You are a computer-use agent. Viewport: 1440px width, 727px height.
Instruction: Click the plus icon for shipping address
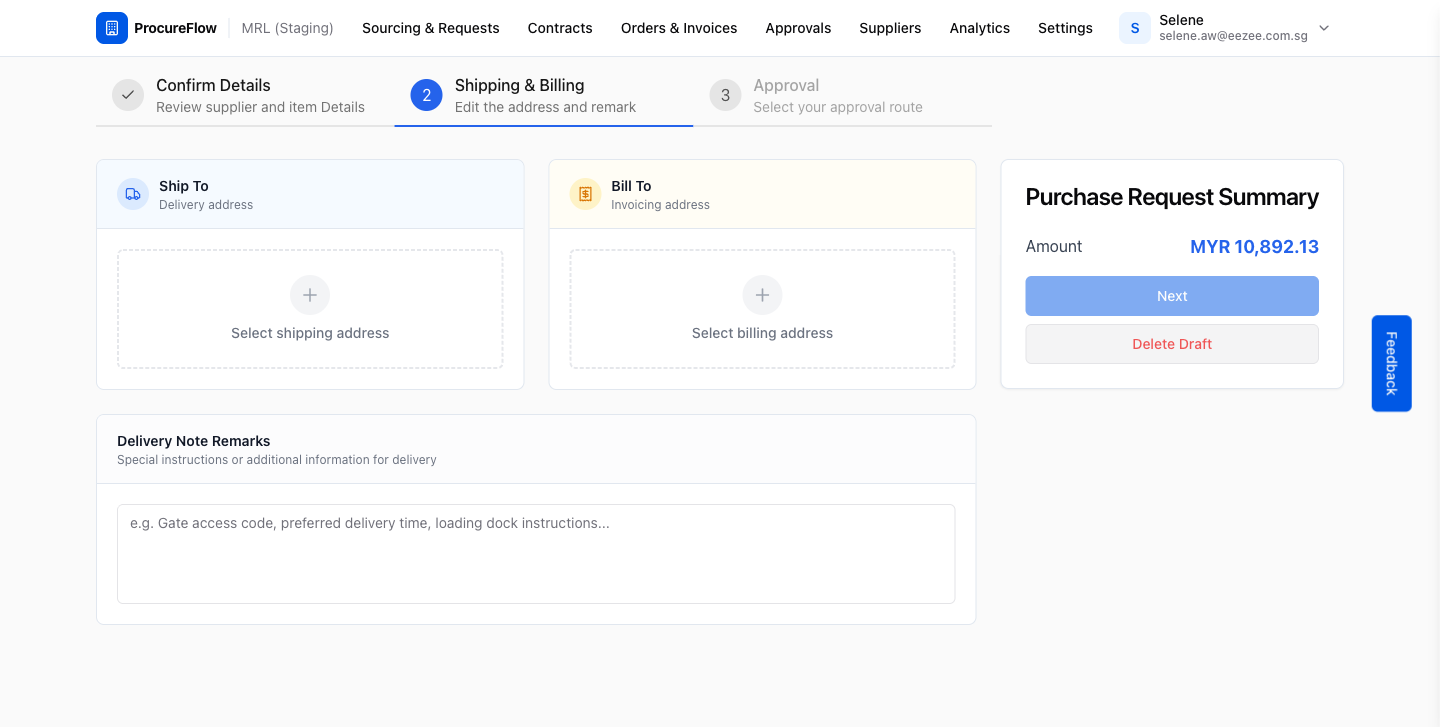[x=310, y=295]
